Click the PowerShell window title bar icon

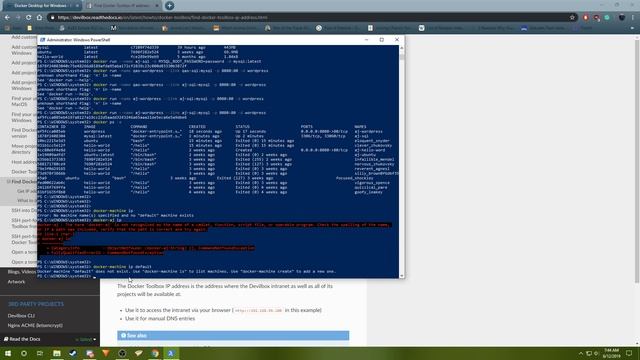tap(42, 40)
